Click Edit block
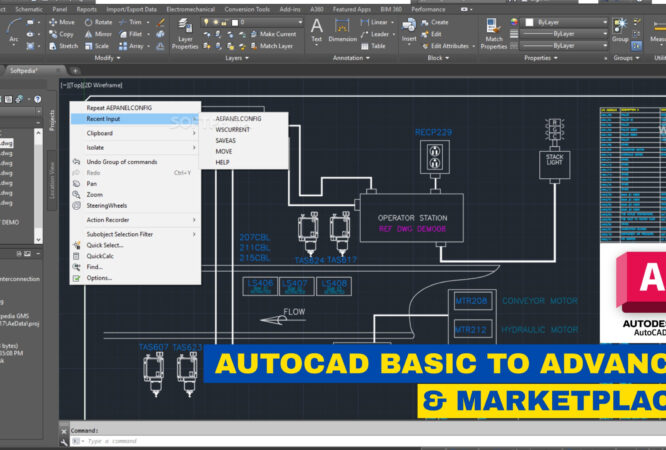Screen dimensions: 666x450 click(x=432, y=34)
